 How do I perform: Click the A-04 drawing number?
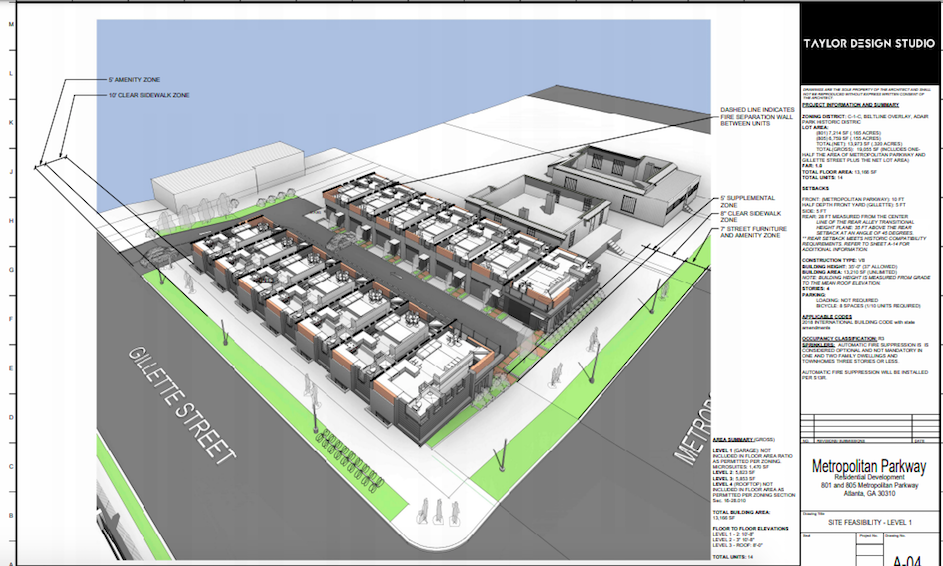908,559
